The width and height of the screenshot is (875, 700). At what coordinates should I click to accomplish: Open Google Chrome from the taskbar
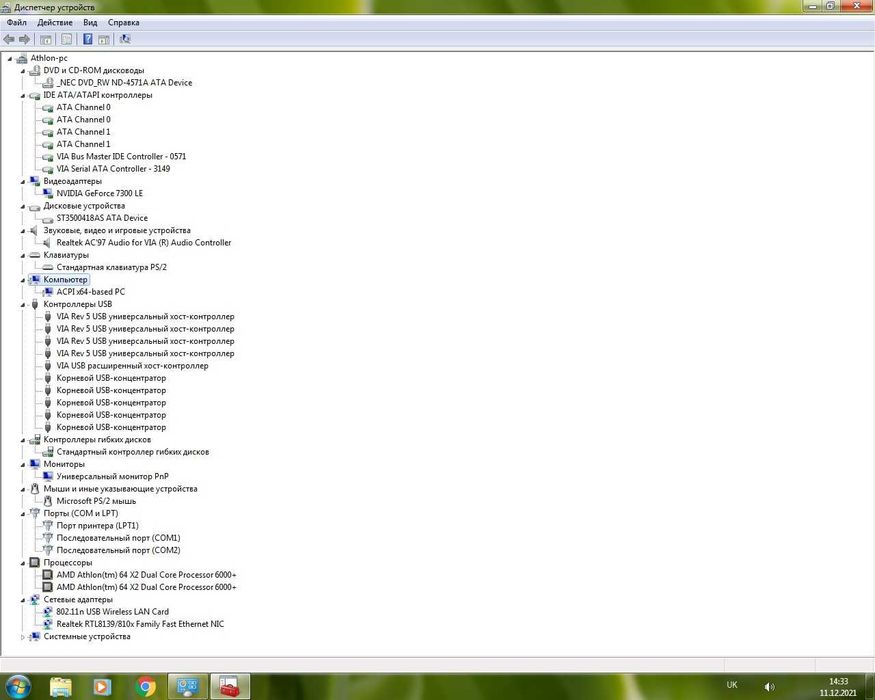tap(145, 686)
